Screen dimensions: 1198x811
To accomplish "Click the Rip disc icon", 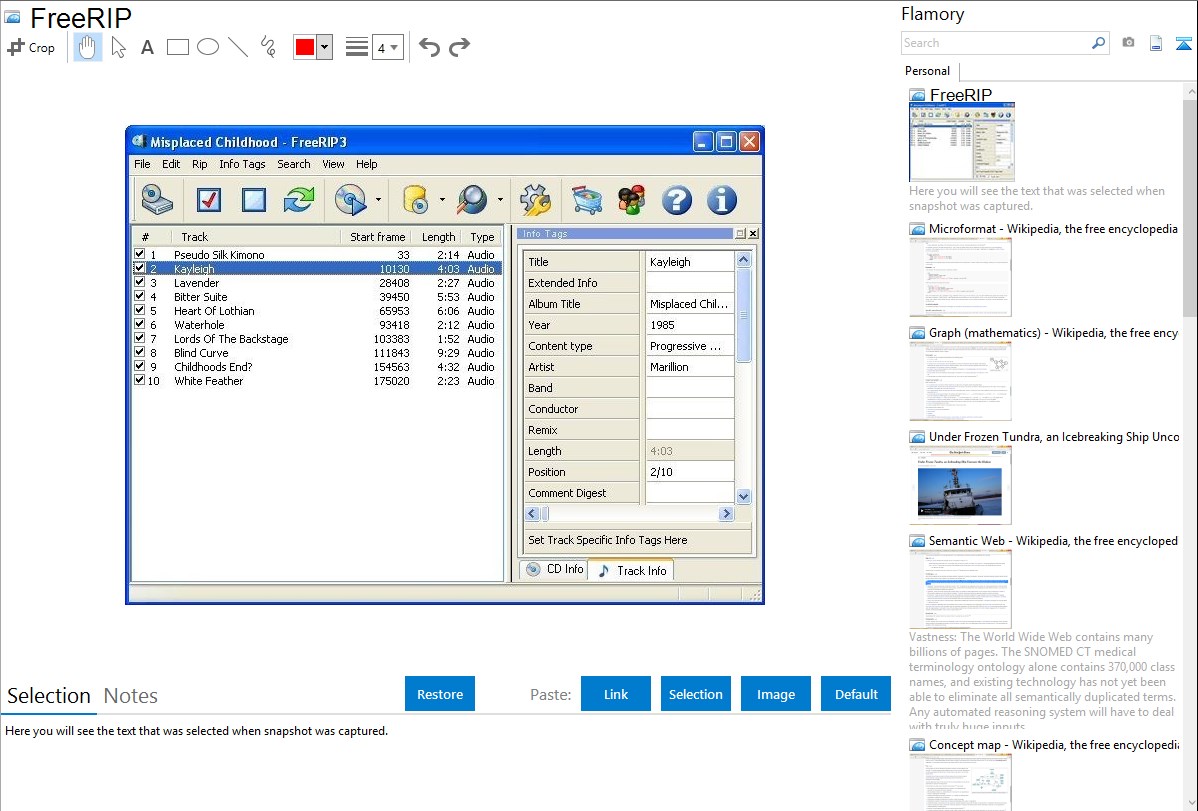I will (x=351, y=200).
